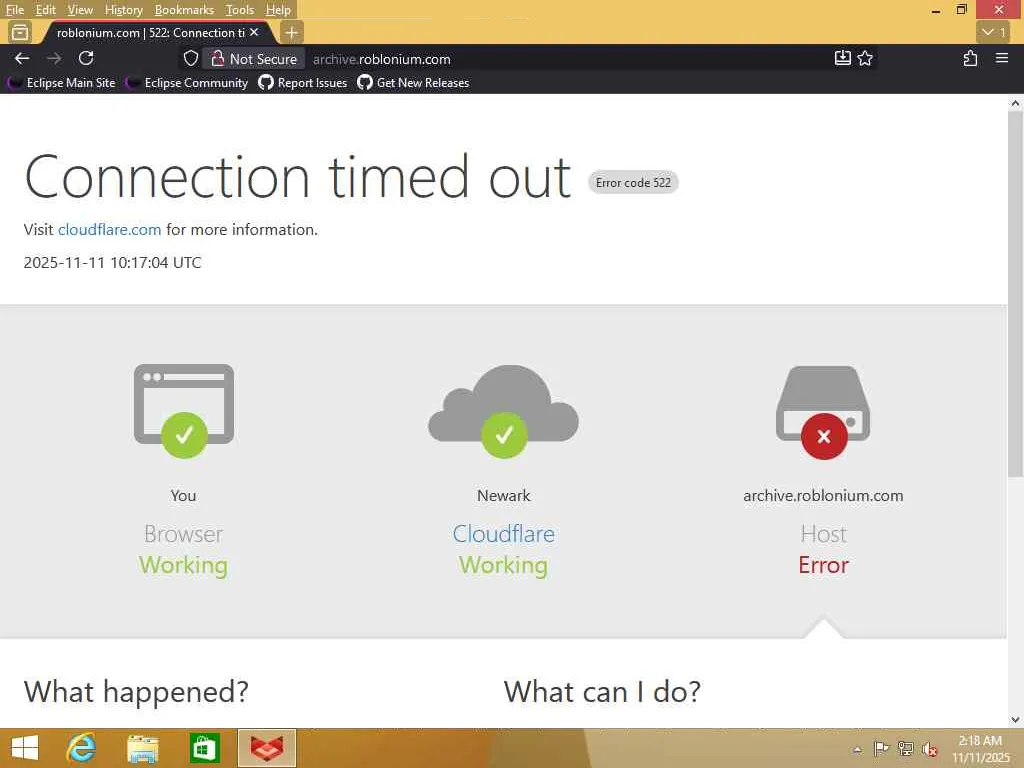1024x768 pixels.
Task: Click the sidebar/workspace icon left of tabs
Action: [x=20, y=32]
